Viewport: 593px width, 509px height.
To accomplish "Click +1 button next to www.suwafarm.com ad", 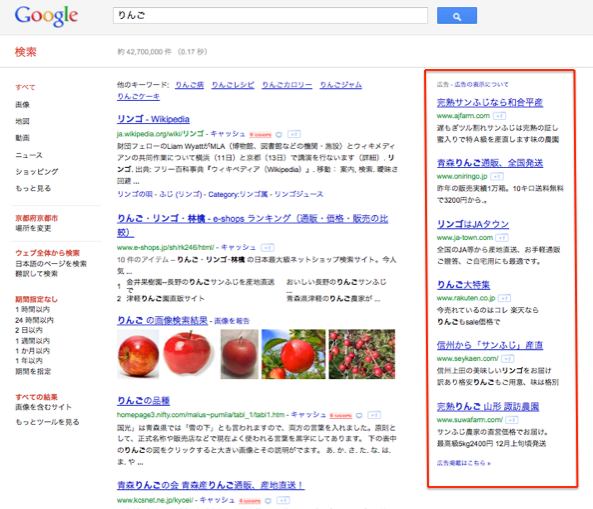I will coord(512,420).
